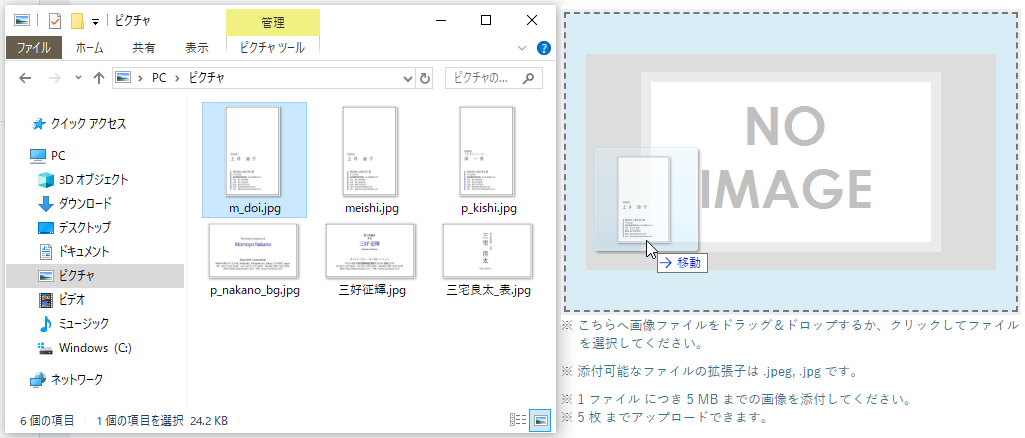Click the Pictures window system icon in the title bar
Viewport: 1025px width, 438px height.
(x=22, y=21)
